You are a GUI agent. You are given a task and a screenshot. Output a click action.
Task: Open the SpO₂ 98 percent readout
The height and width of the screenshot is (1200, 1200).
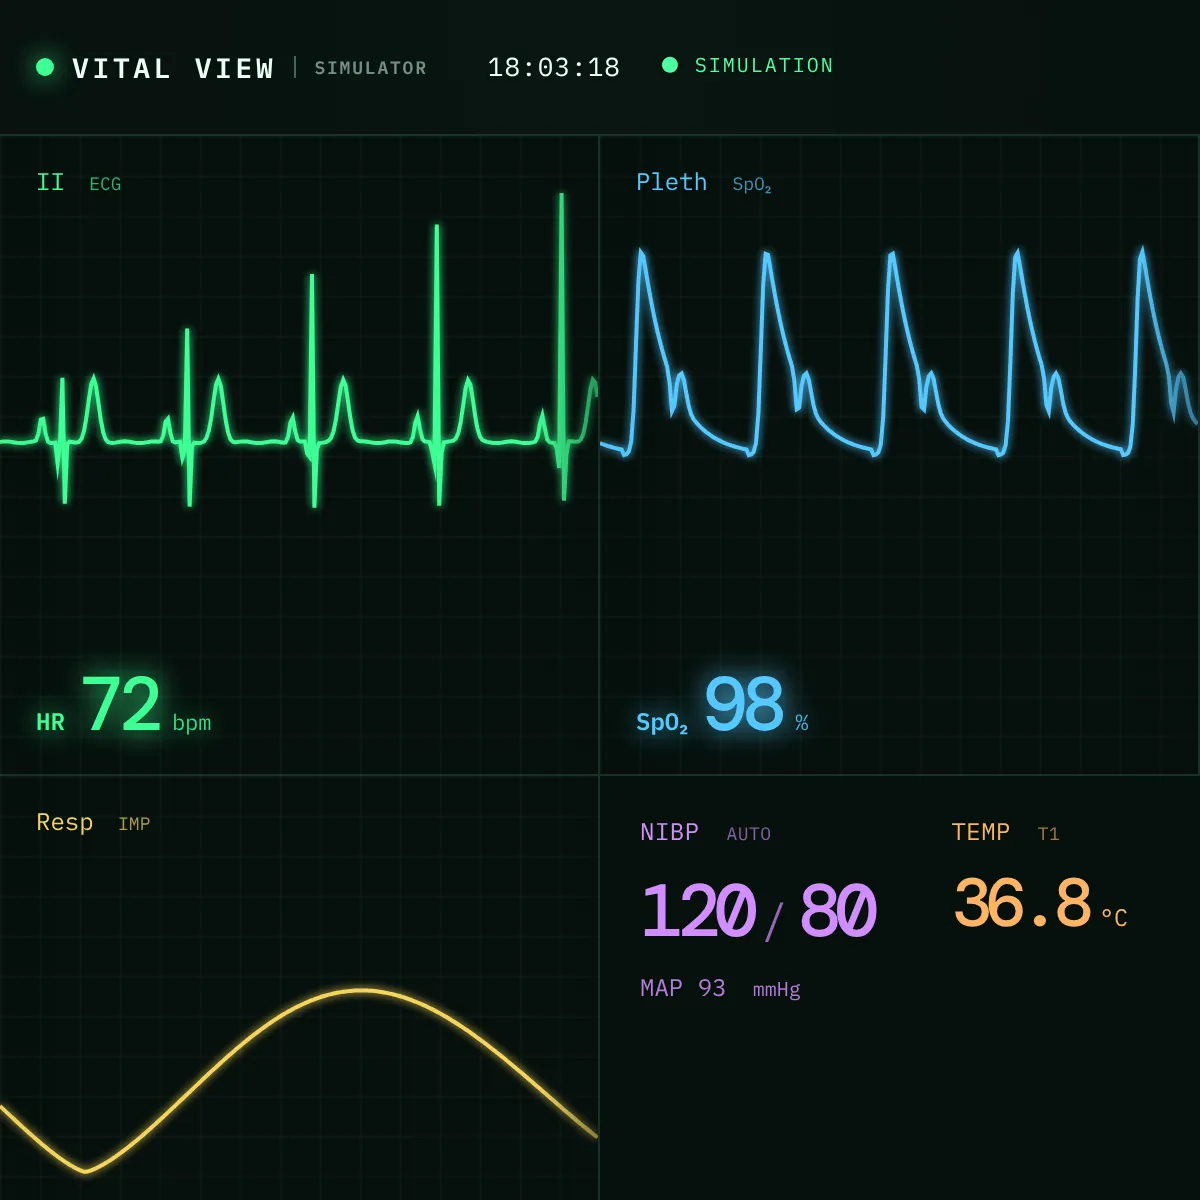(x=722, y=706)
